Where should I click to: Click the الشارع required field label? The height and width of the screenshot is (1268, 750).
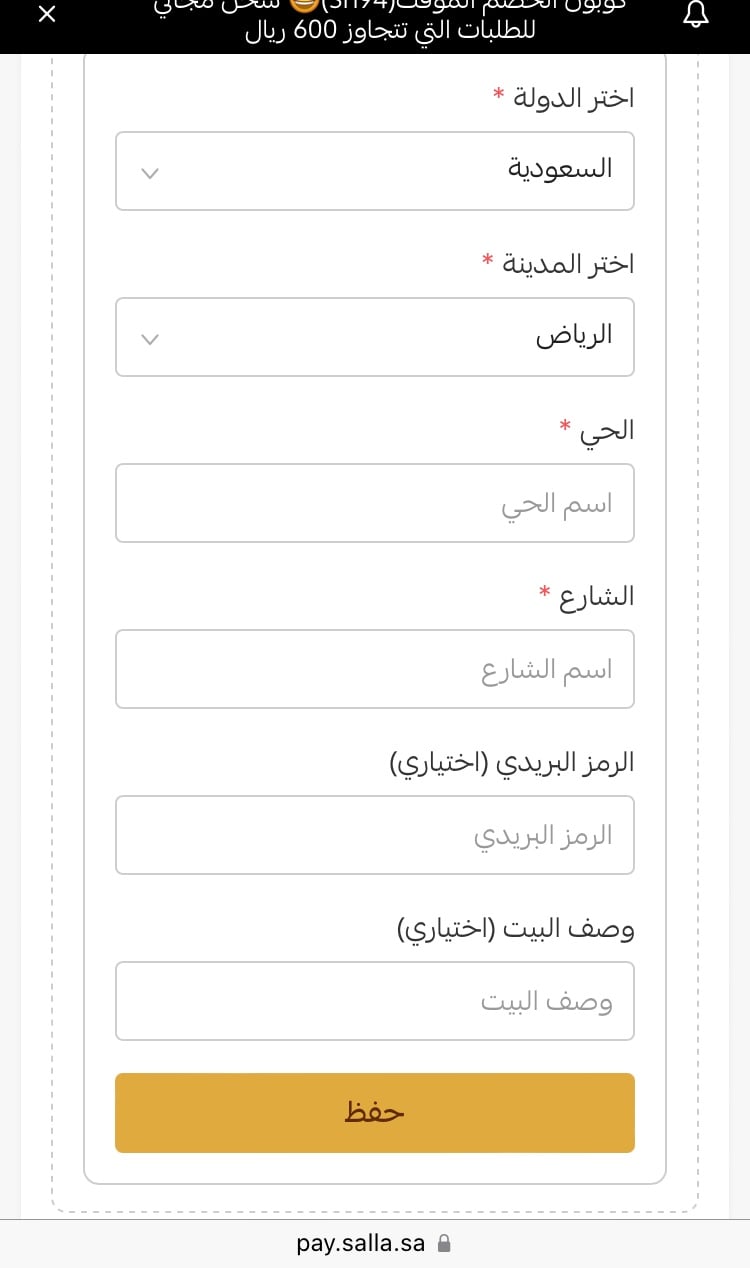click(x=597, y=597)
